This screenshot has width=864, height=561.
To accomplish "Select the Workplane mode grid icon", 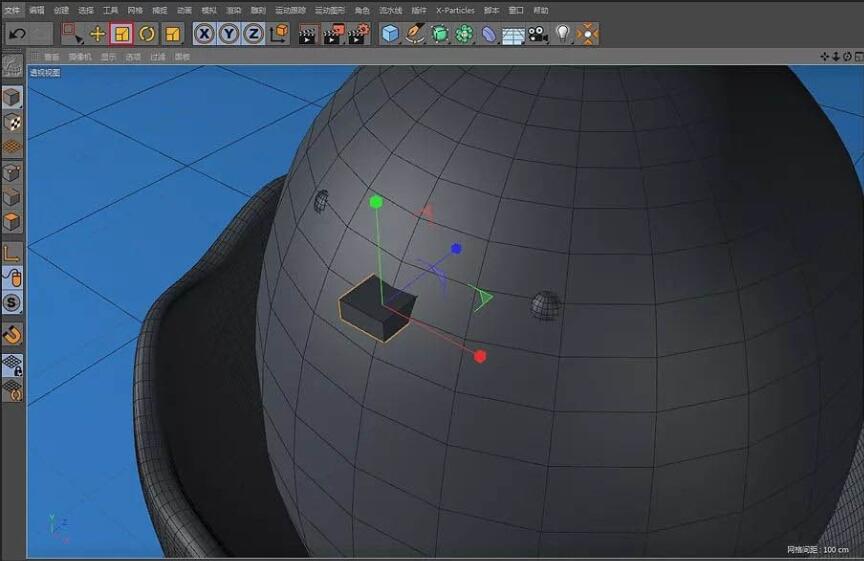I will (x=12, y=147).
